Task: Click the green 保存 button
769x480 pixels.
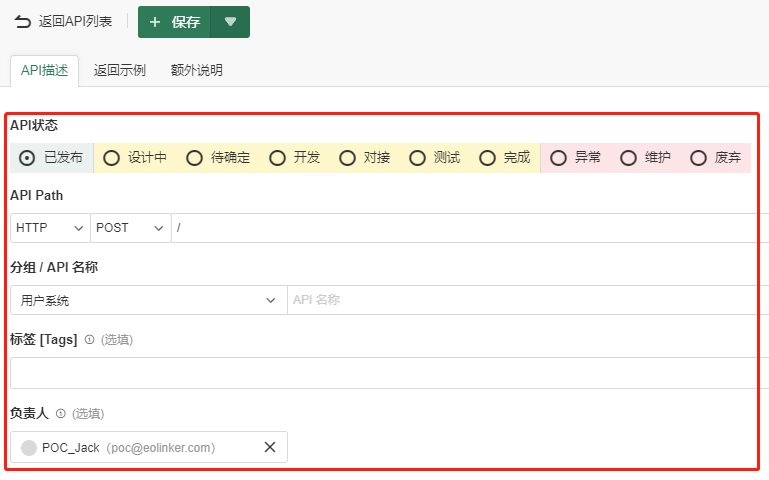Action: [x=174, y=22]
